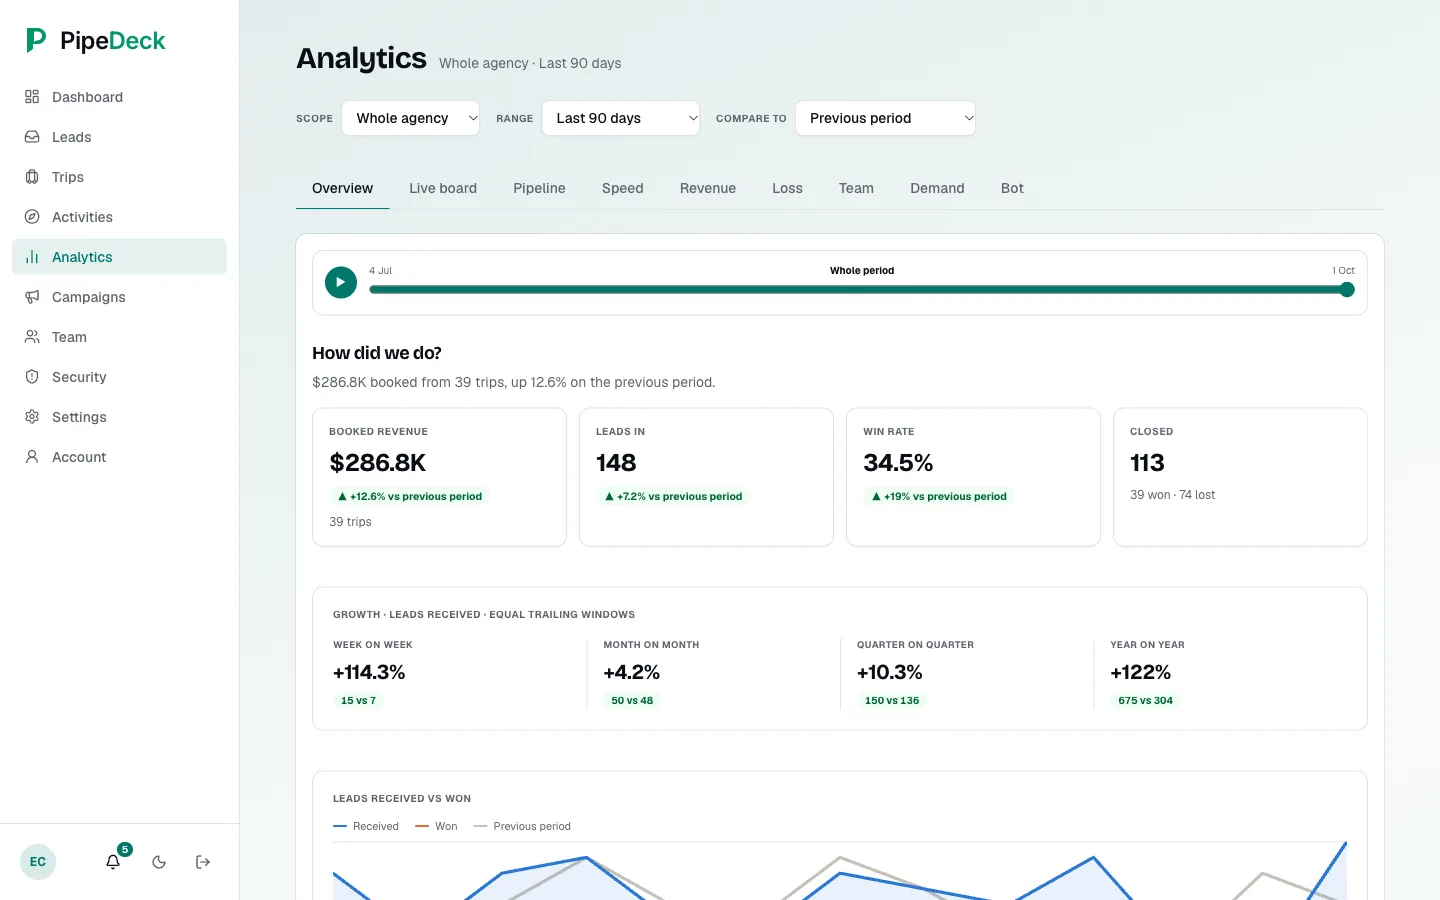Screen dimensions: 1440x900
Task: Open Settings gear icon
Action: (x=32, y=417)
